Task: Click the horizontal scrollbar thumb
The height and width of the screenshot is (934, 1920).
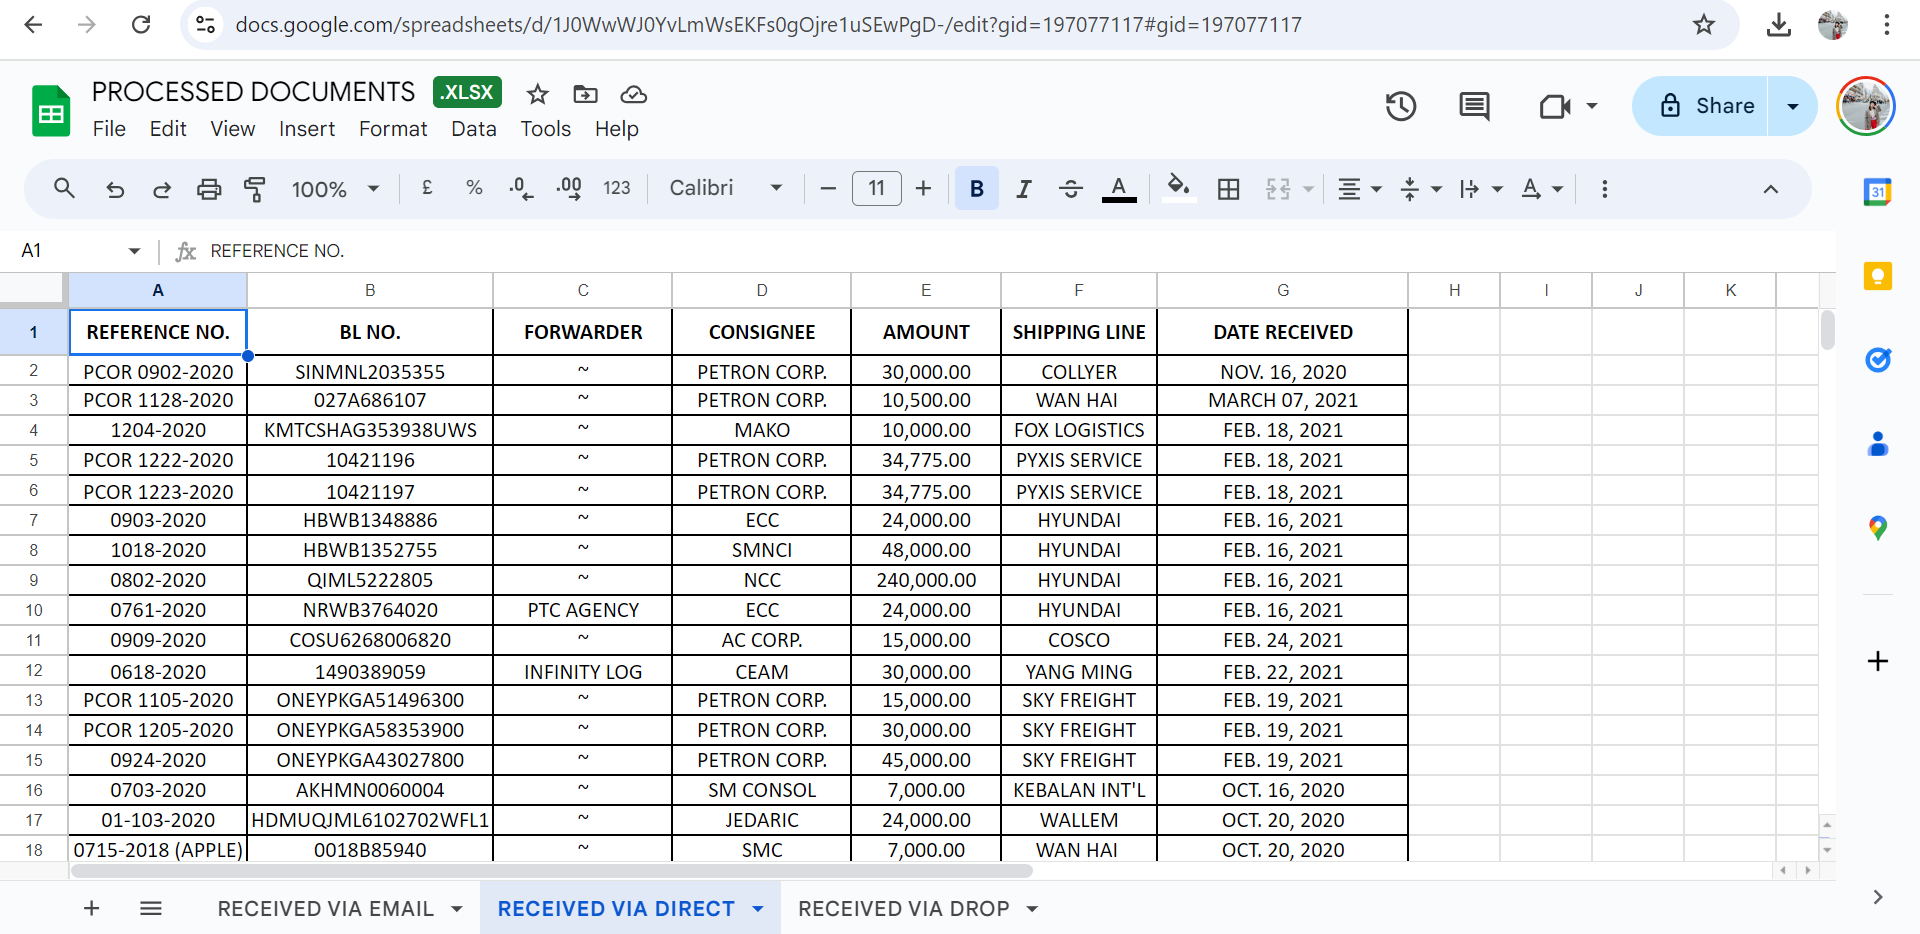Action: (x=551, y=871)
